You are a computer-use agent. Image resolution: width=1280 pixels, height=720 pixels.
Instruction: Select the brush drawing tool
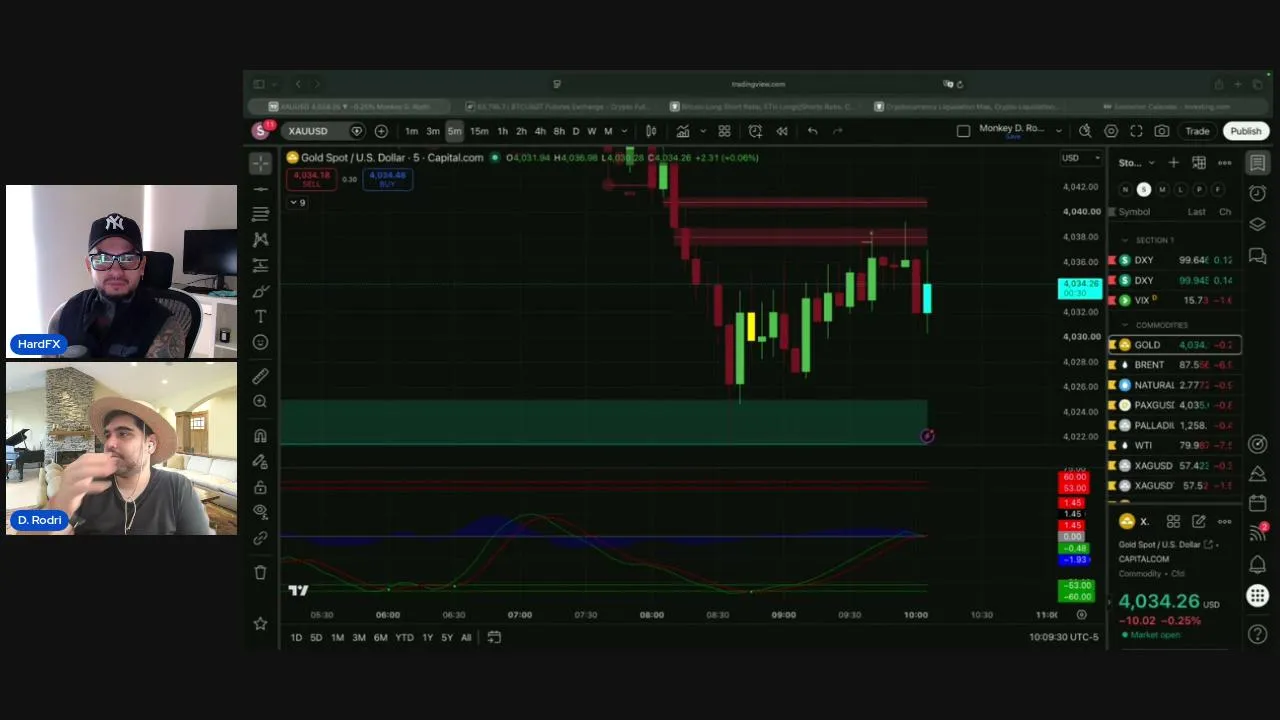(x=261, y=291)
